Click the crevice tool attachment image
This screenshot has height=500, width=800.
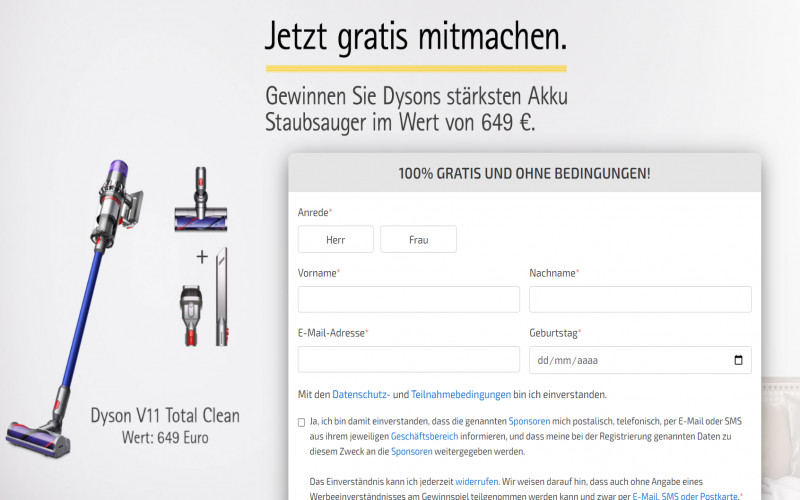(x=221, y=297)
